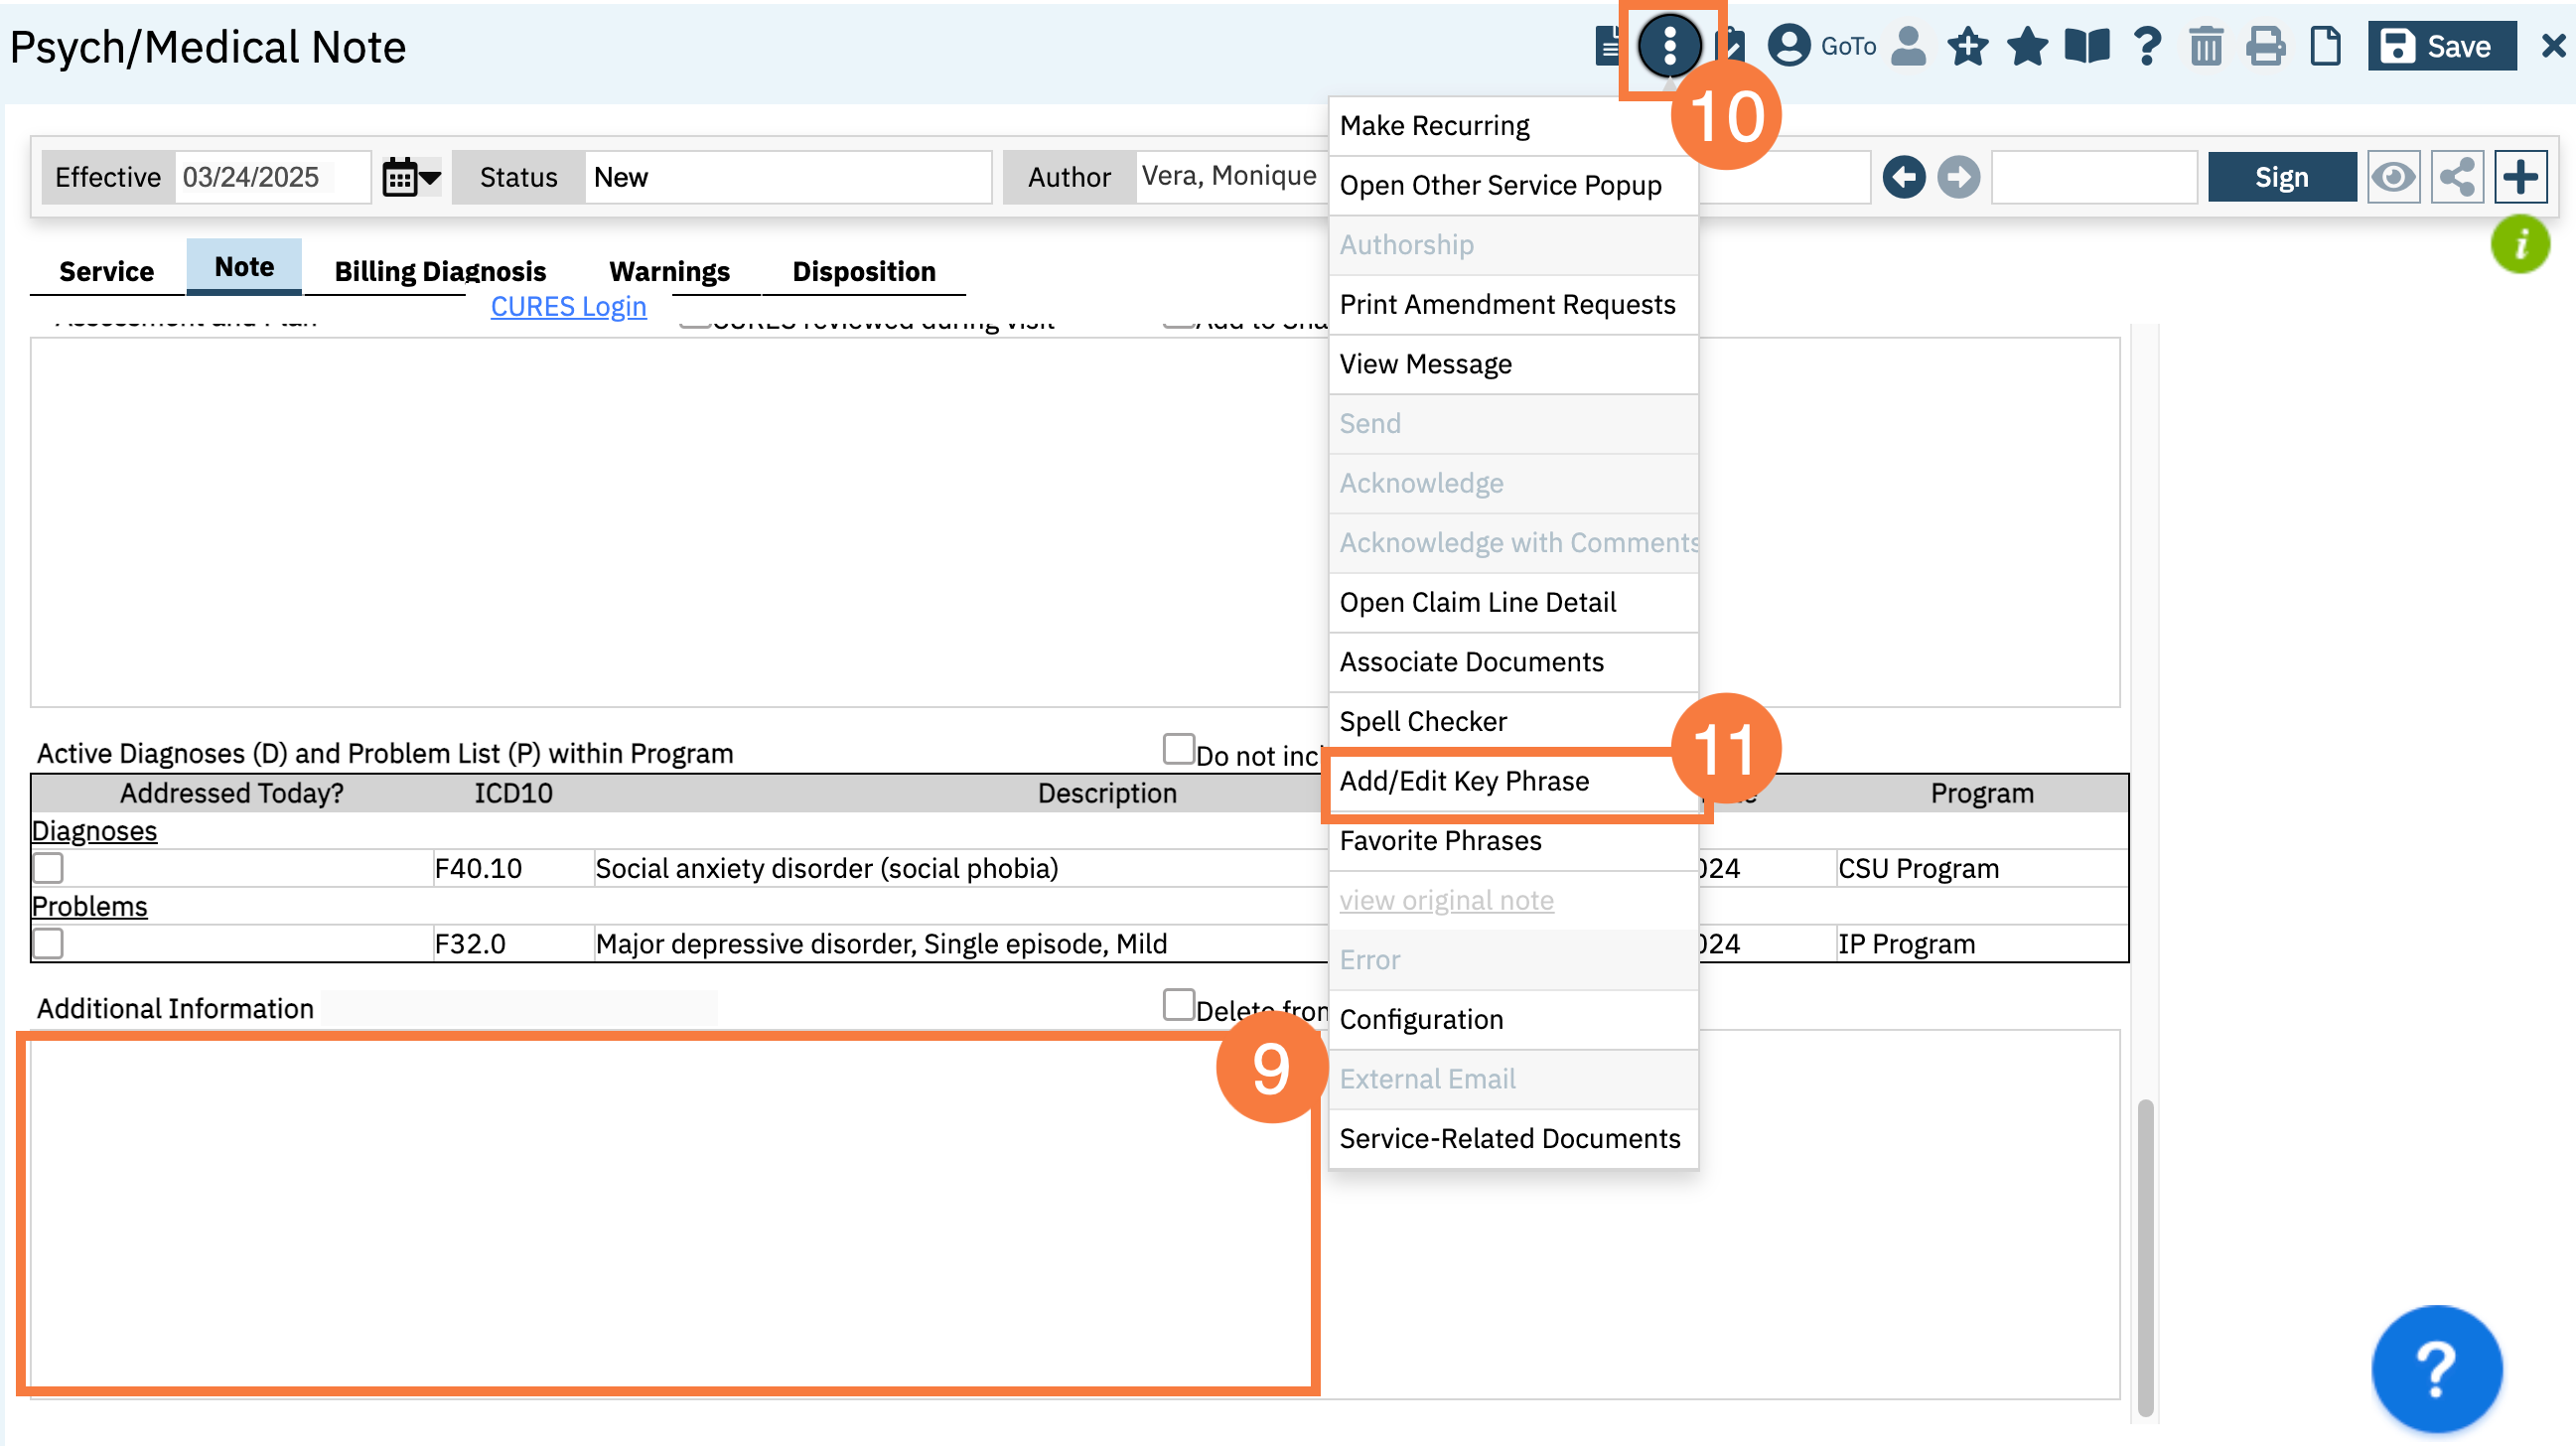The height and width of the screenshot is (1446, 2576).
Task: Click the solid star favorites icon
Action: 2027,46
